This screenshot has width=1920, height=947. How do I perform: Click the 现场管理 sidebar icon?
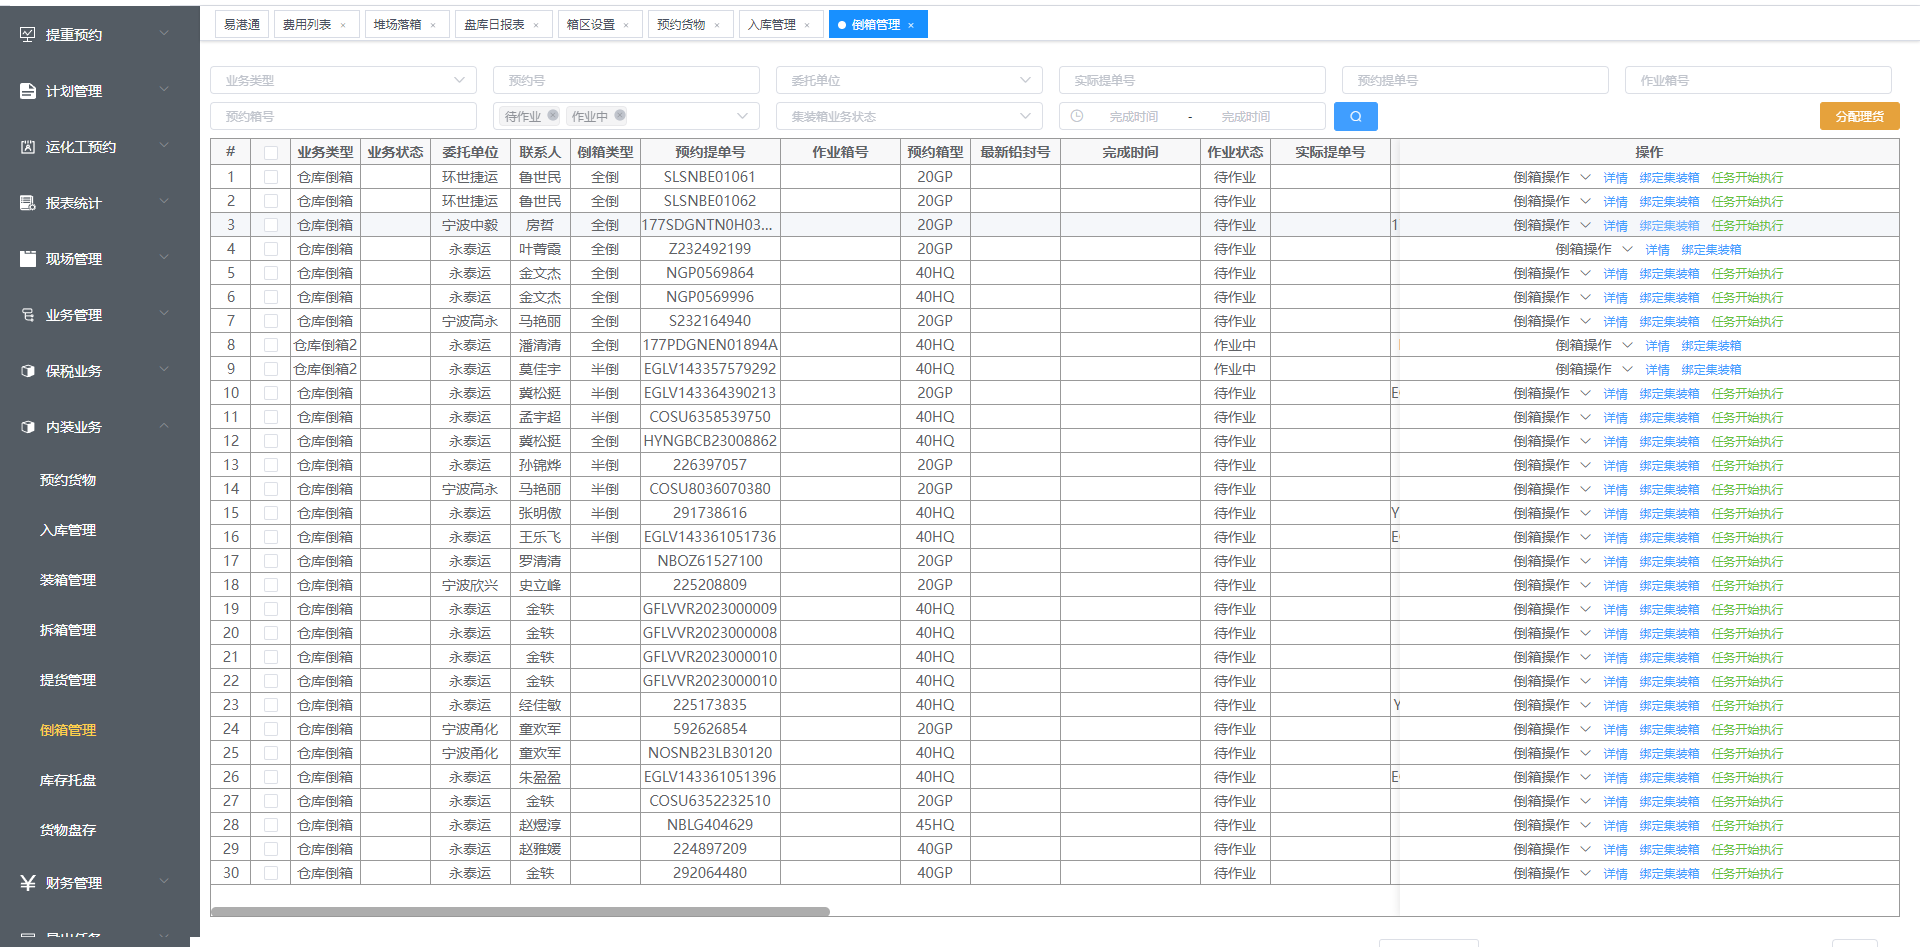tap(28, 259)
